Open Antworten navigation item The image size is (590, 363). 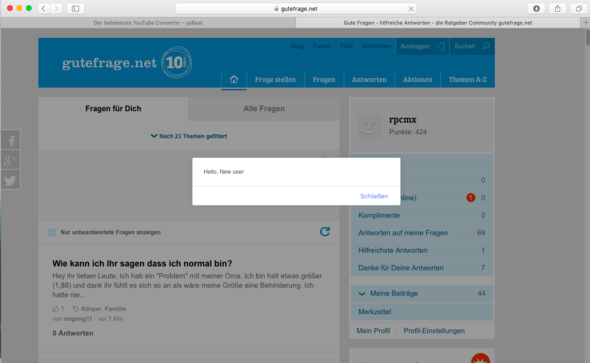(369, 79)
